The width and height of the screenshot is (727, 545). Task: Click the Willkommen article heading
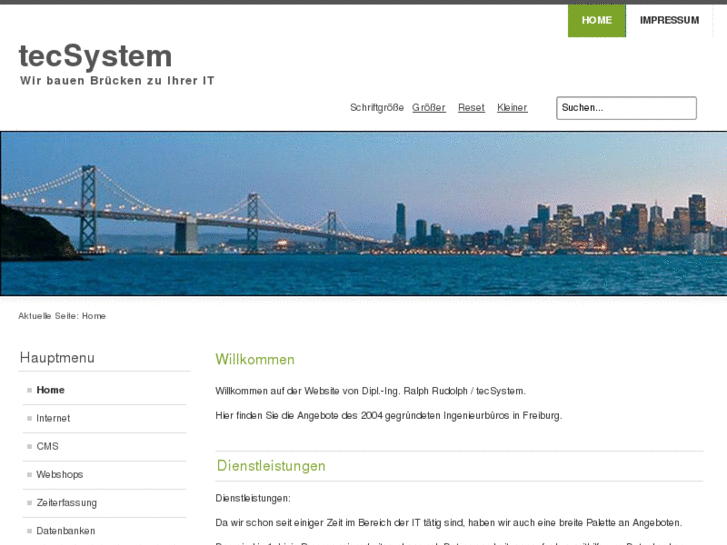[x=255, y=359]
